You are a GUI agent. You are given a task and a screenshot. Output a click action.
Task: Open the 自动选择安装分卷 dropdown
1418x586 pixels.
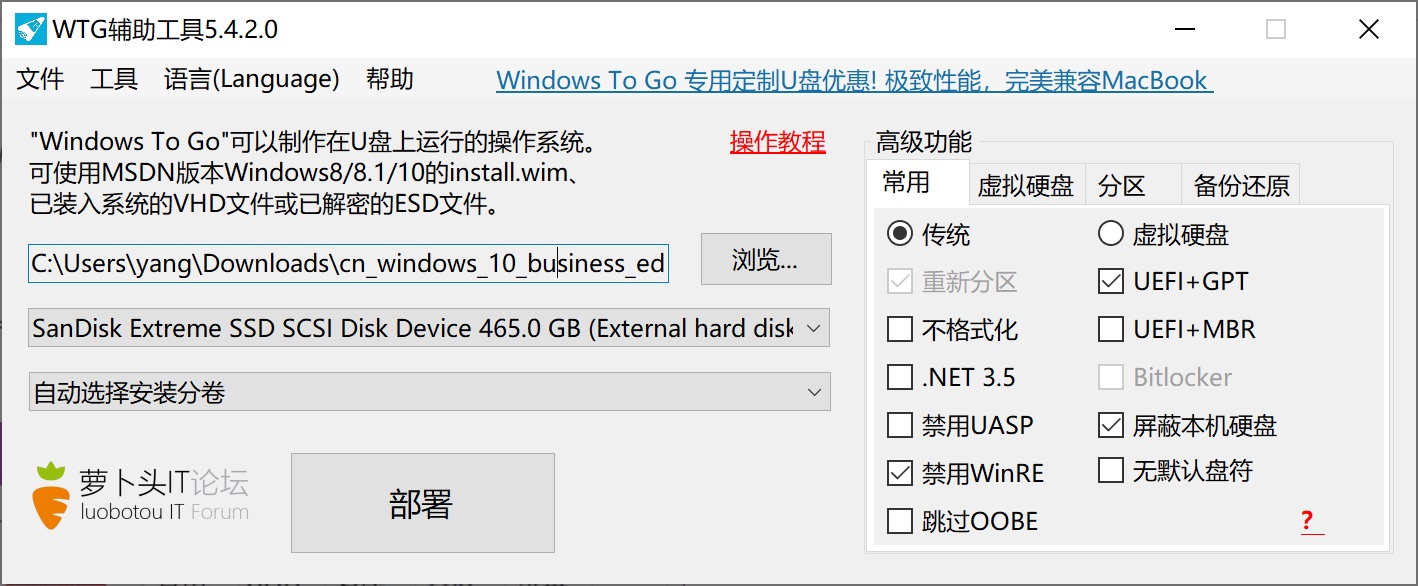(429, 392)
